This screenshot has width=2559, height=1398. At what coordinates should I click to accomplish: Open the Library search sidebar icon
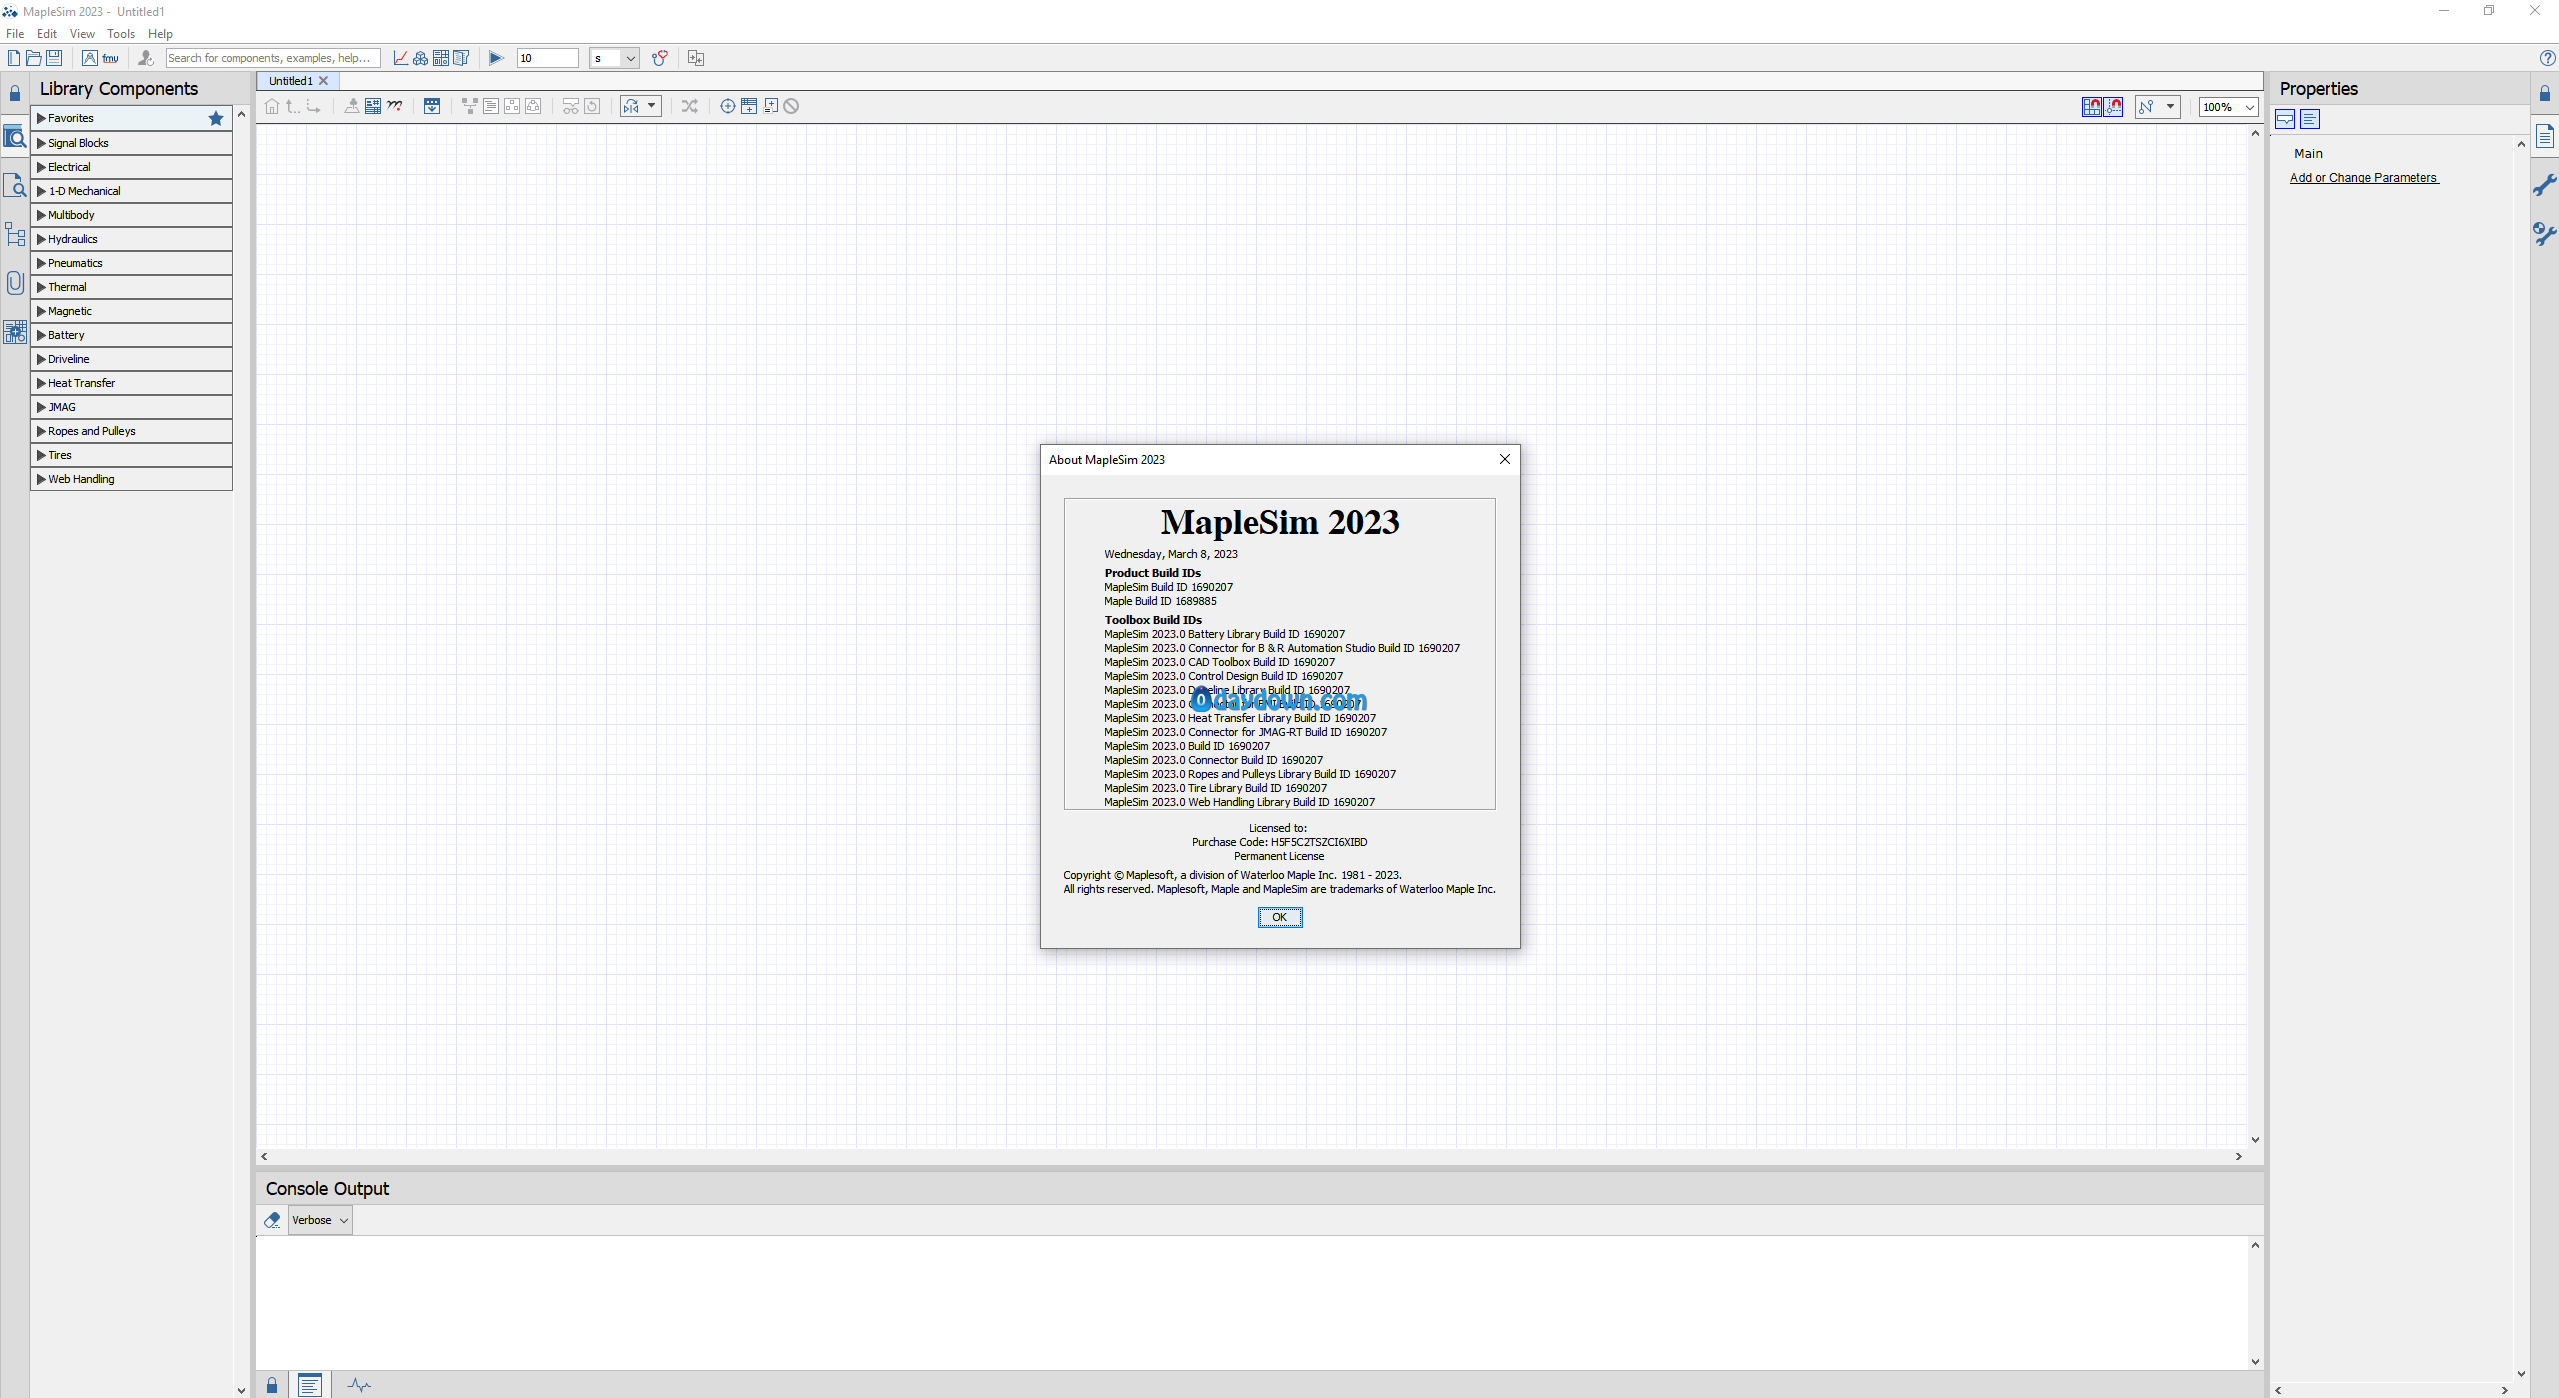click(x=15, y=137)
